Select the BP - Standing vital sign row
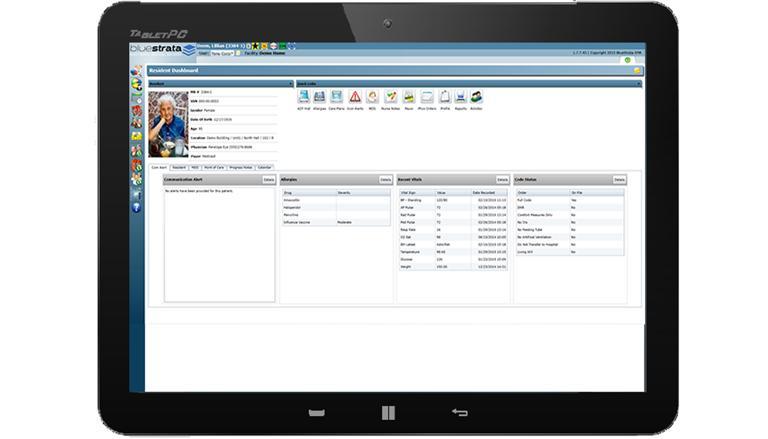This screenshot has width=768, height=439. click(x=453, y=200)
